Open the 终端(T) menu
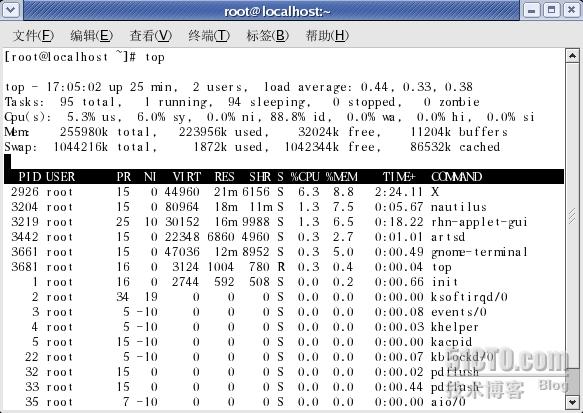 click(x=209, y=36)
